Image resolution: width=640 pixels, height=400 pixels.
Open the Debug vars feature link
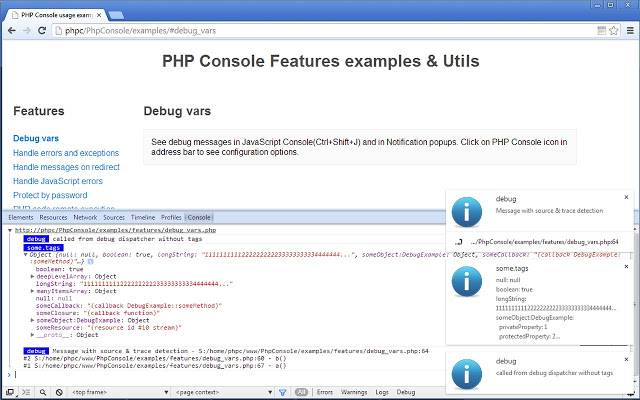(x=36, y=138)
